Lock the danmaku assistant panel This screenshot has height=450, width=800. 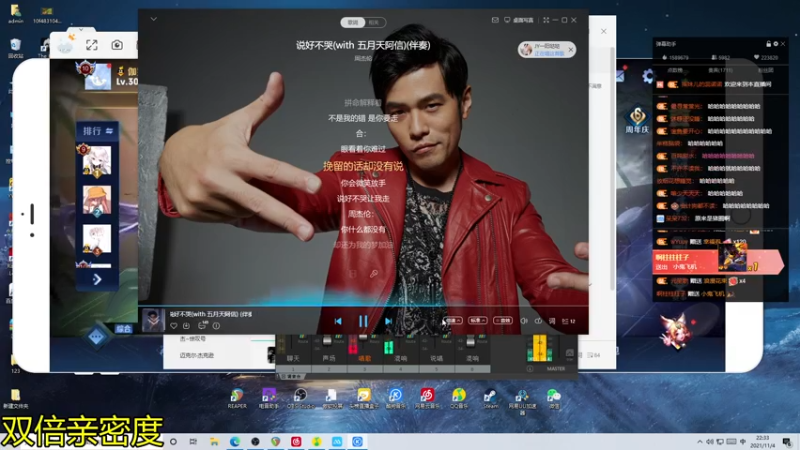click(768, 44)
